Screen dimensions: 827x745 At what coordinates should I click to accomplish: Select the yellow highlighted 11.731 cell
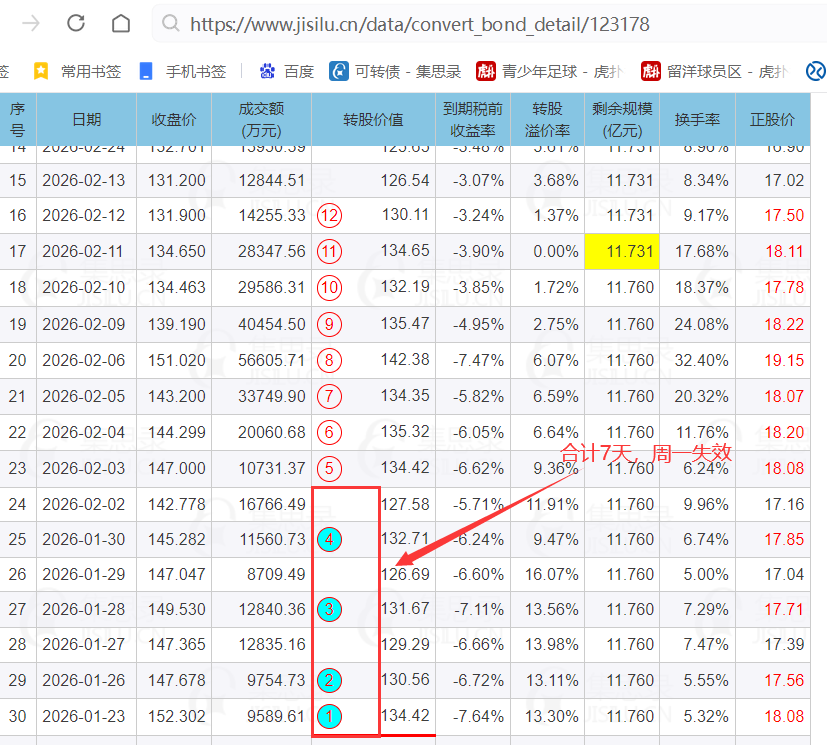tap(622, 251)
